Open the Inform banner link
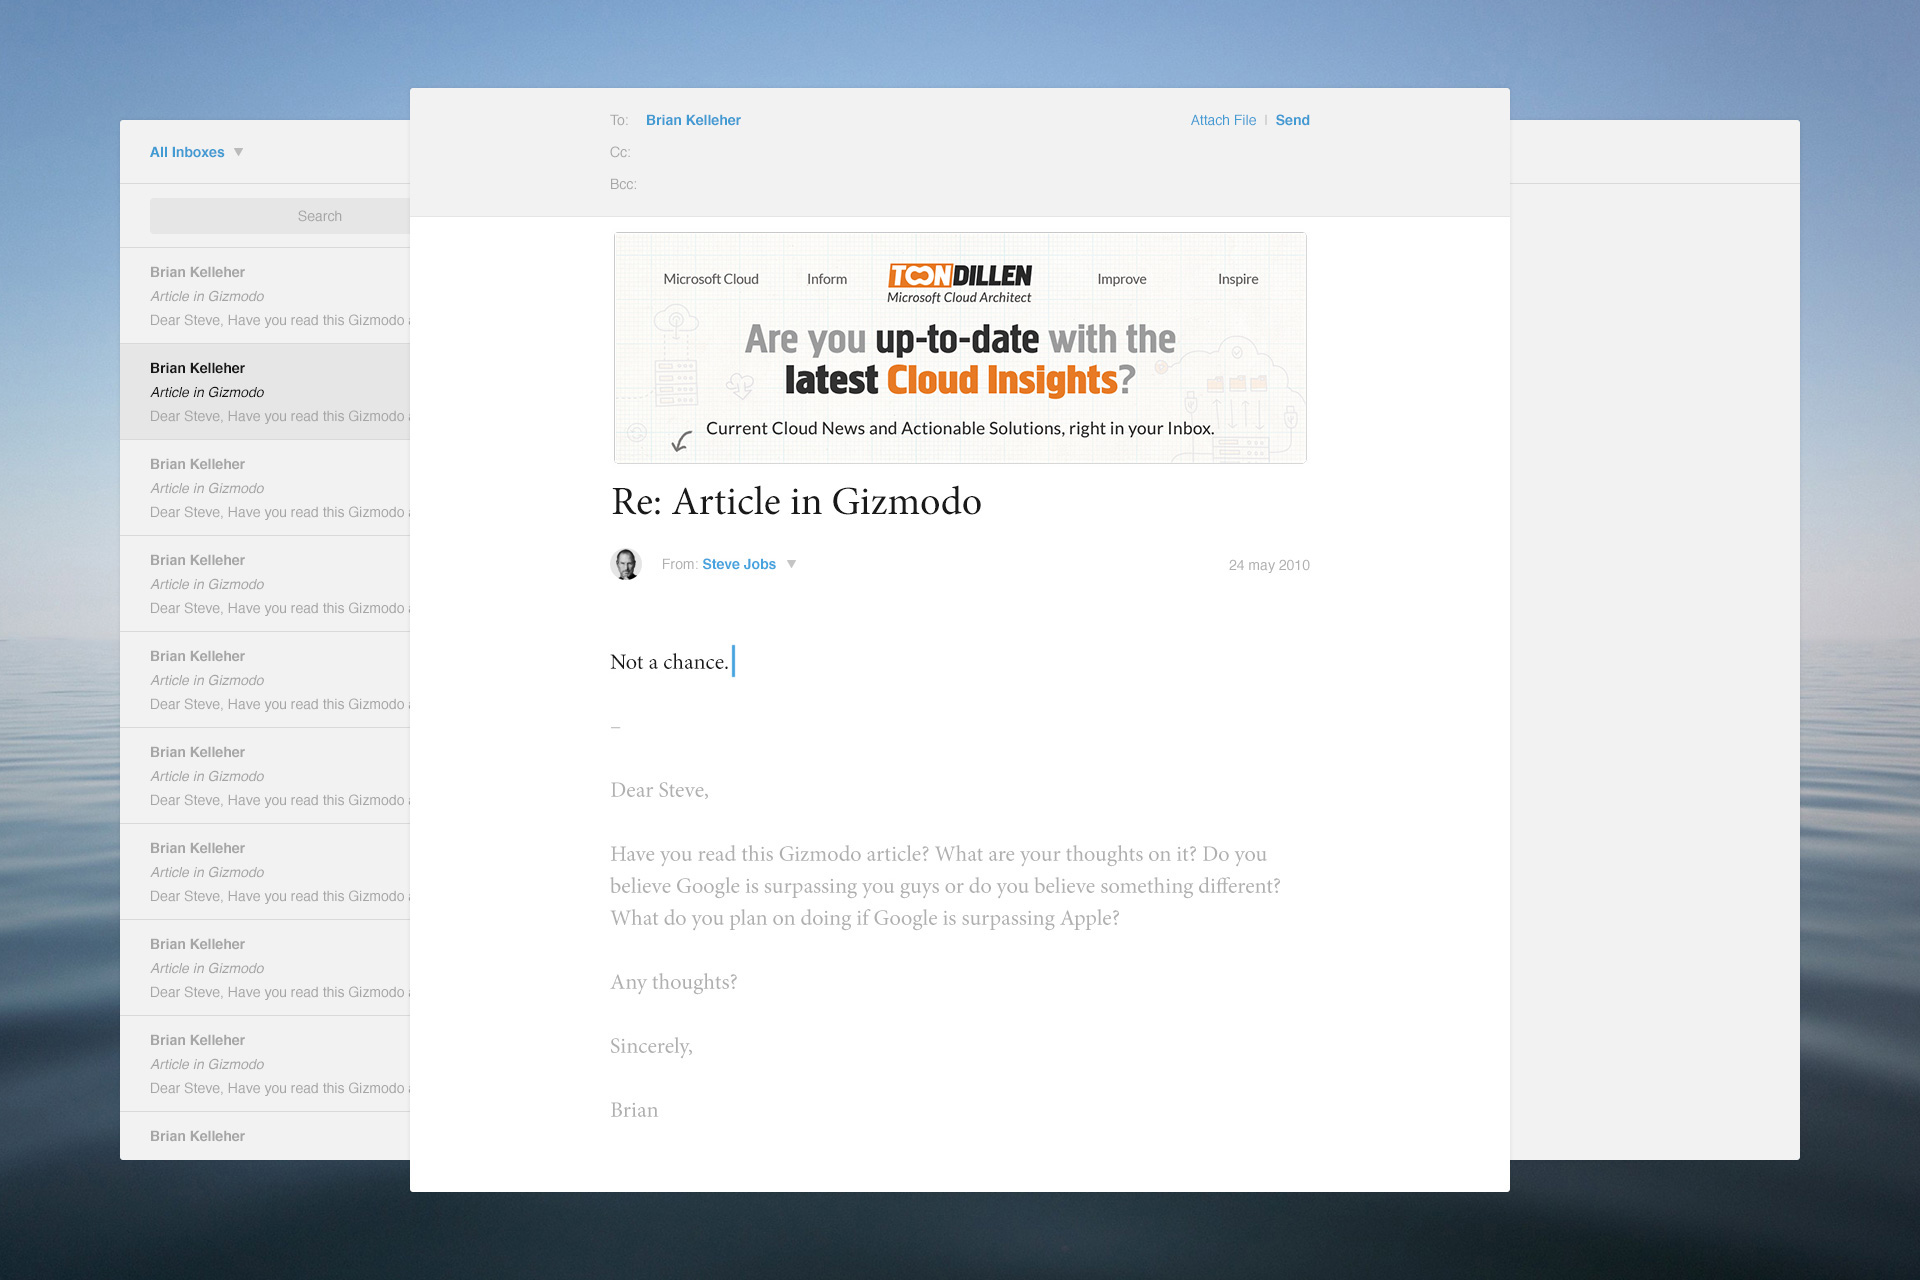 [827, 279]
